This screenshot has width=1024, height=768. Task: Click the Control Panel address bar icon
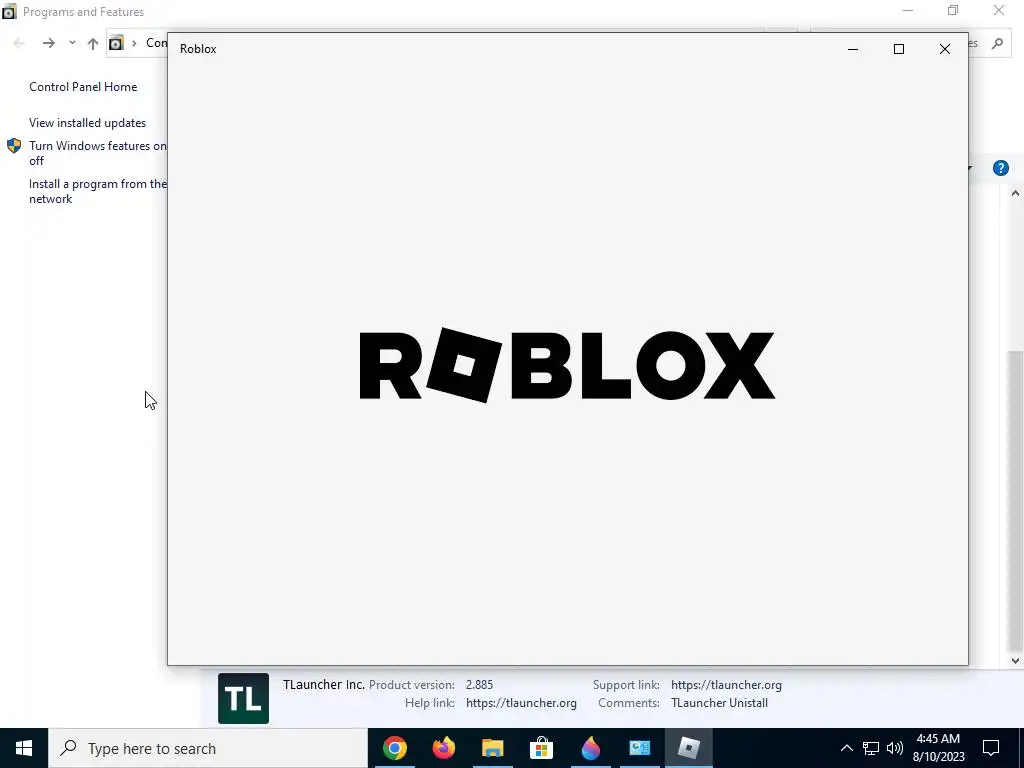click(116, 43)
